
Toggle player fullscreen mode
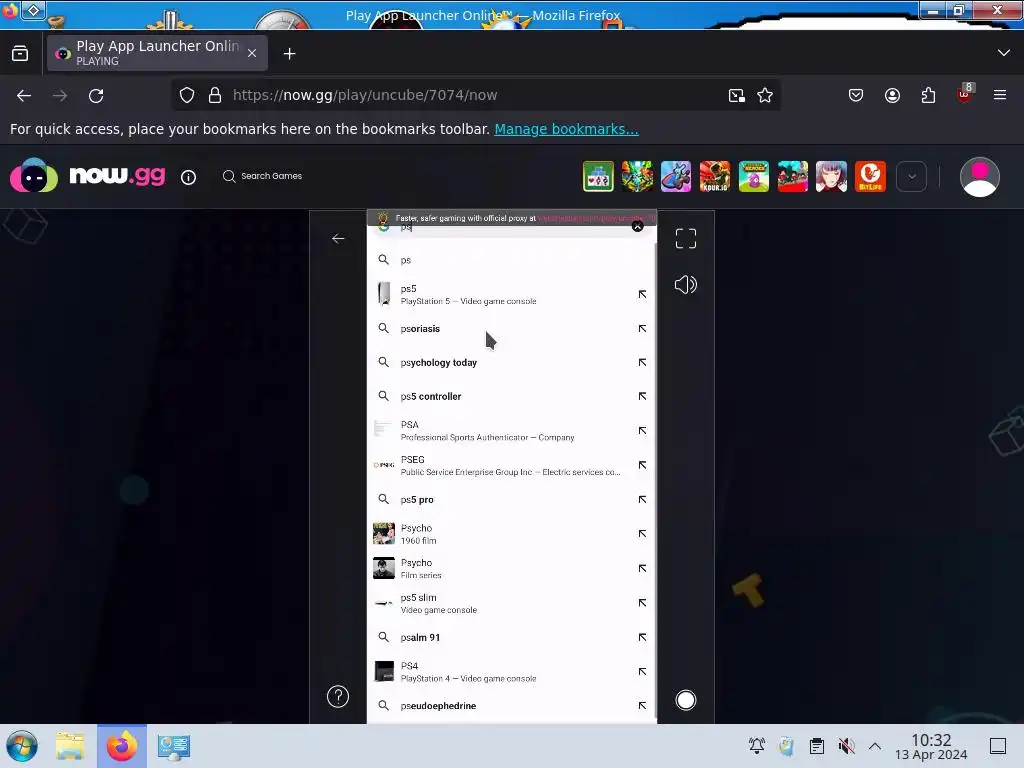point(686,238)
